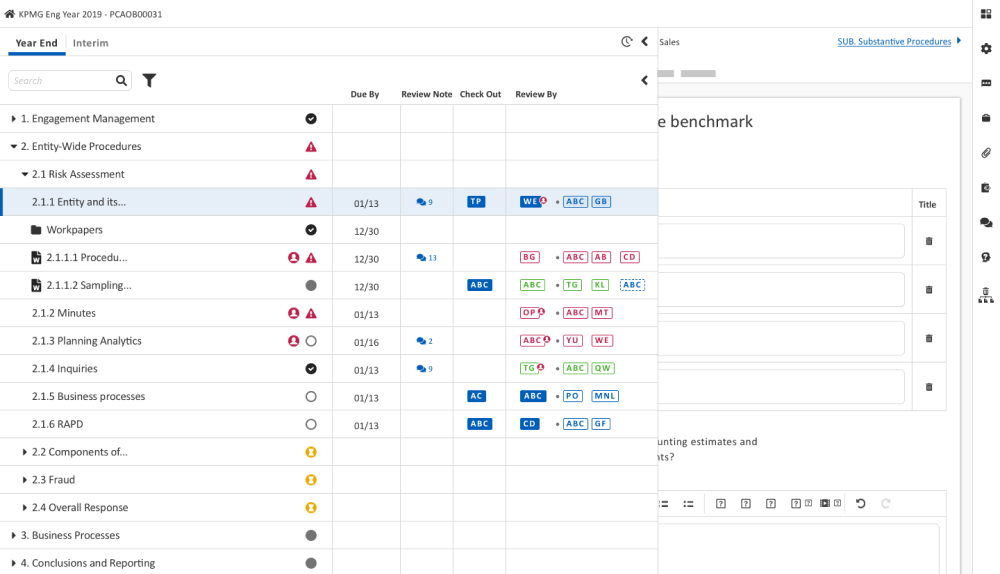Viewport: 1000px width, 574px height.
Task: Open review notes for 2.1.1.1 Procedure
Action: pos(426,258)
